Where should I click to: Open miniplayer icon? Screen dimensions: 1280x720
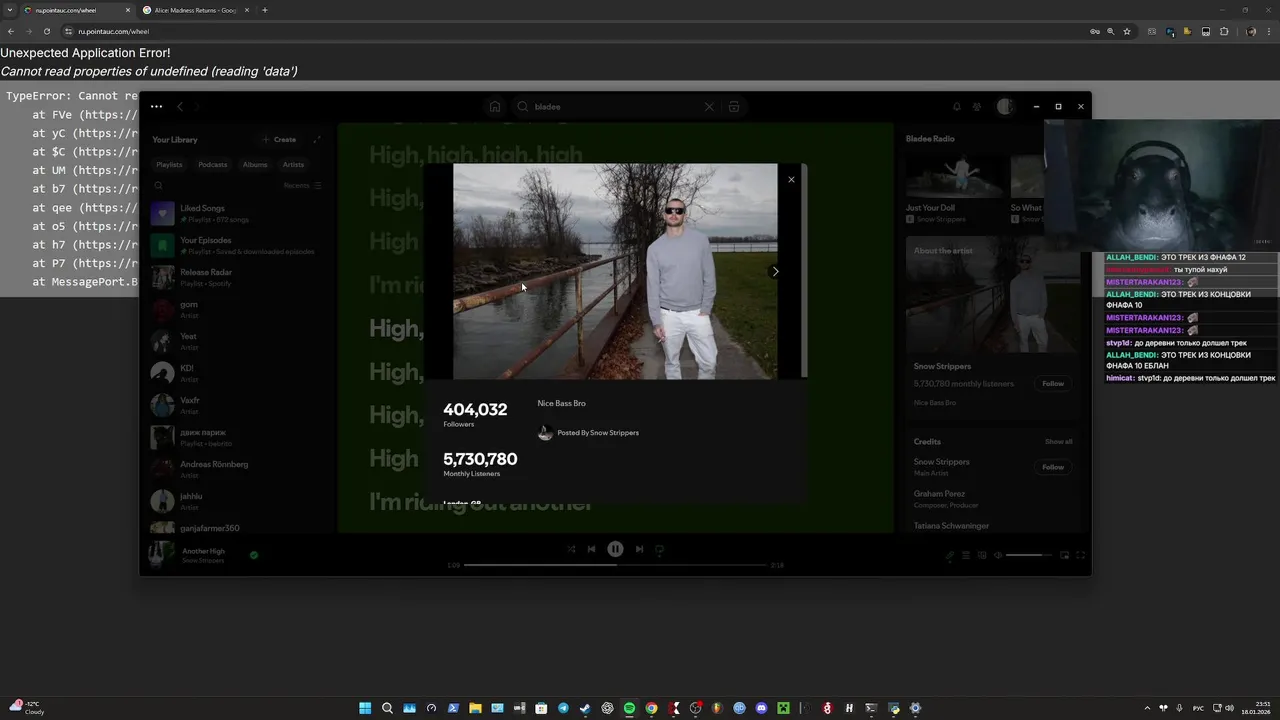tap(1064, 555)
